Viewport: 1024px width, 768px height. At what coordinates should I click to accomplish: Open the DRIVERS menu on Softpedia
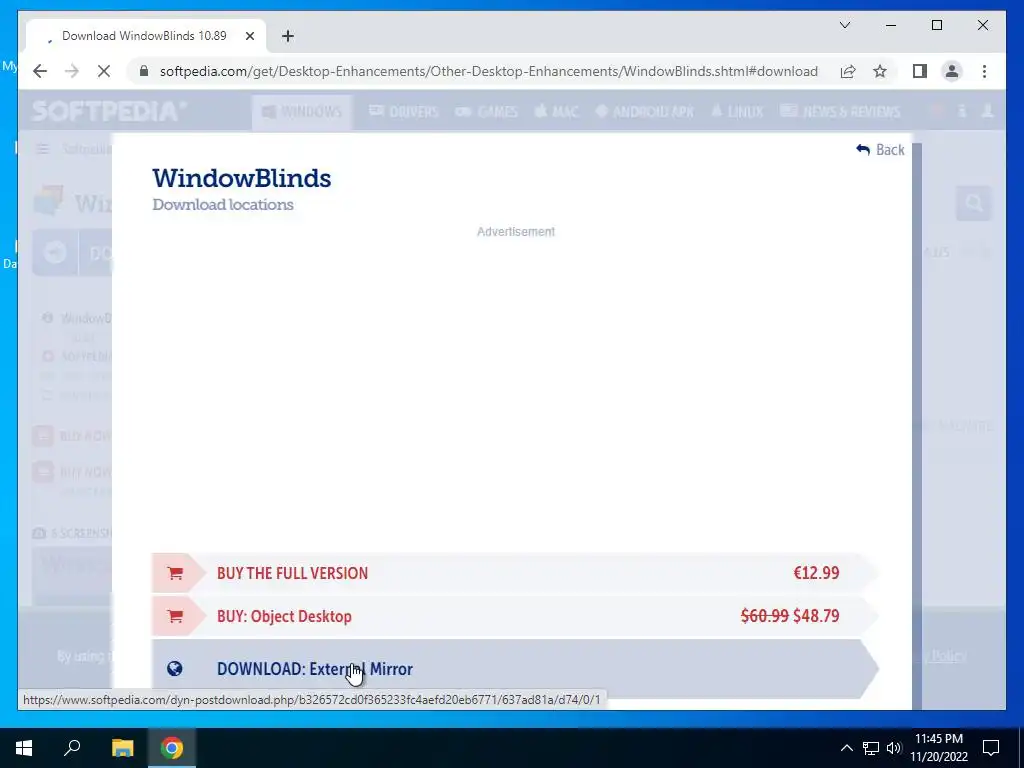coord(404,112)
